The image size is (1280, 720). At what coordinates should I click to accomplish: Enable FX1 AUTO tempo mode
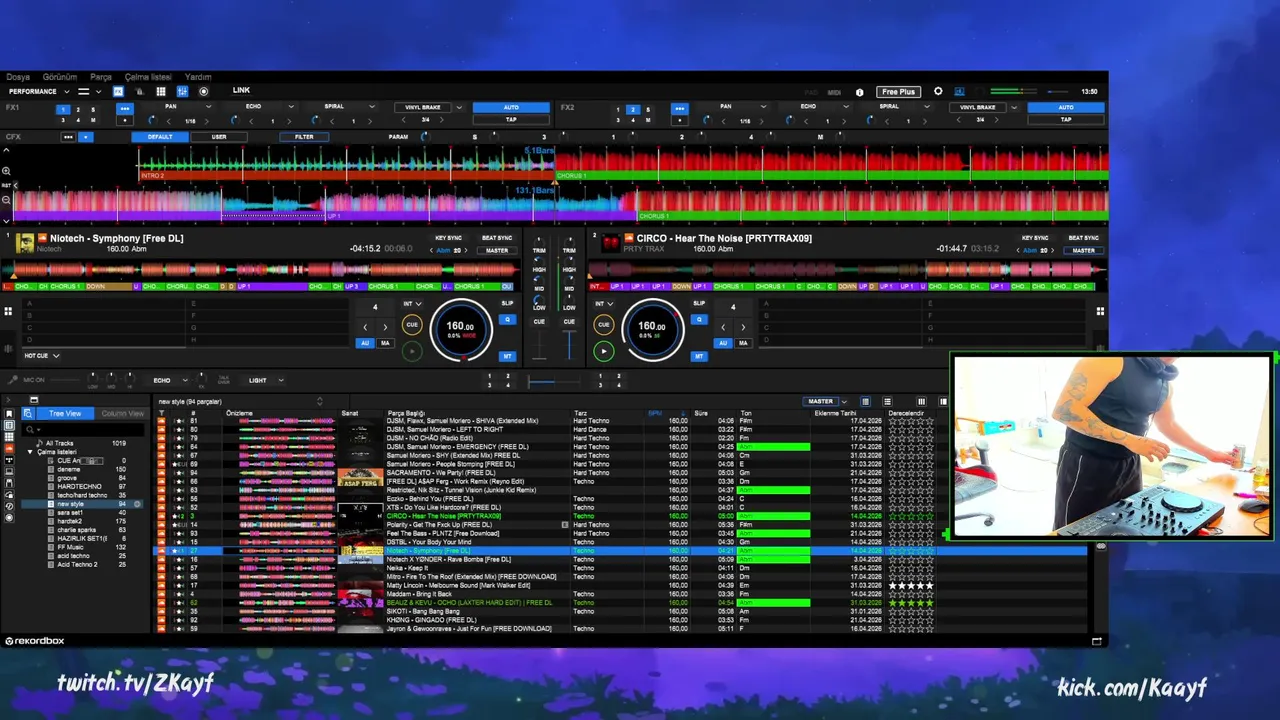click(511, 107)
